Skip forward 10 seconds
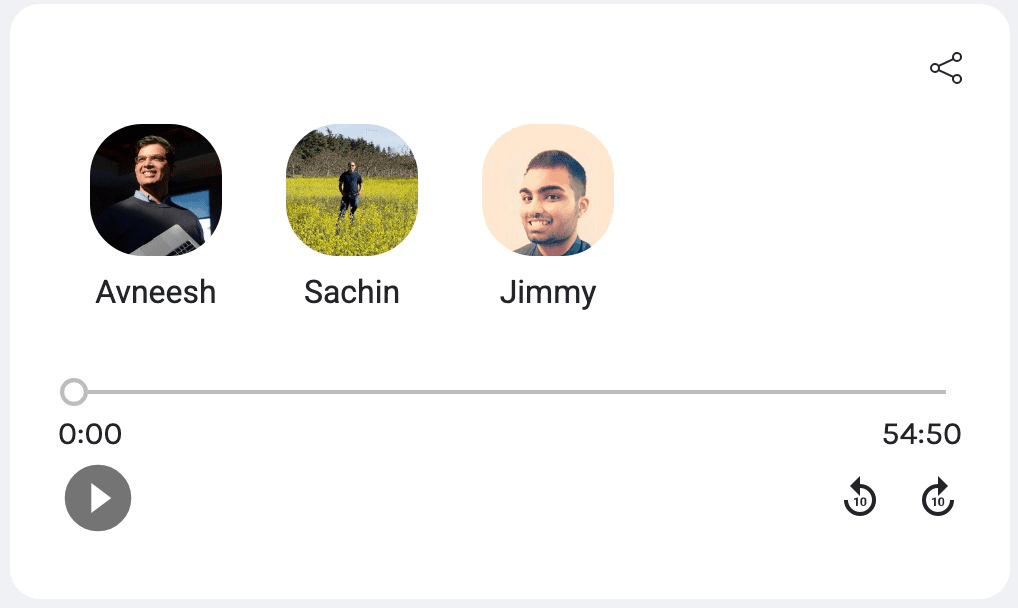 click(x=937, y=497)
